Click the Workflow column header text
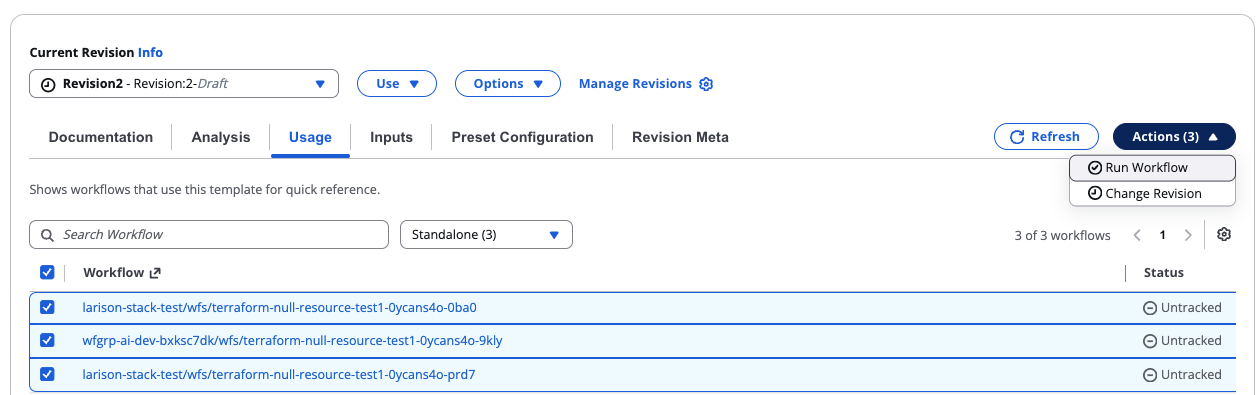 click(x=114, y=273)
